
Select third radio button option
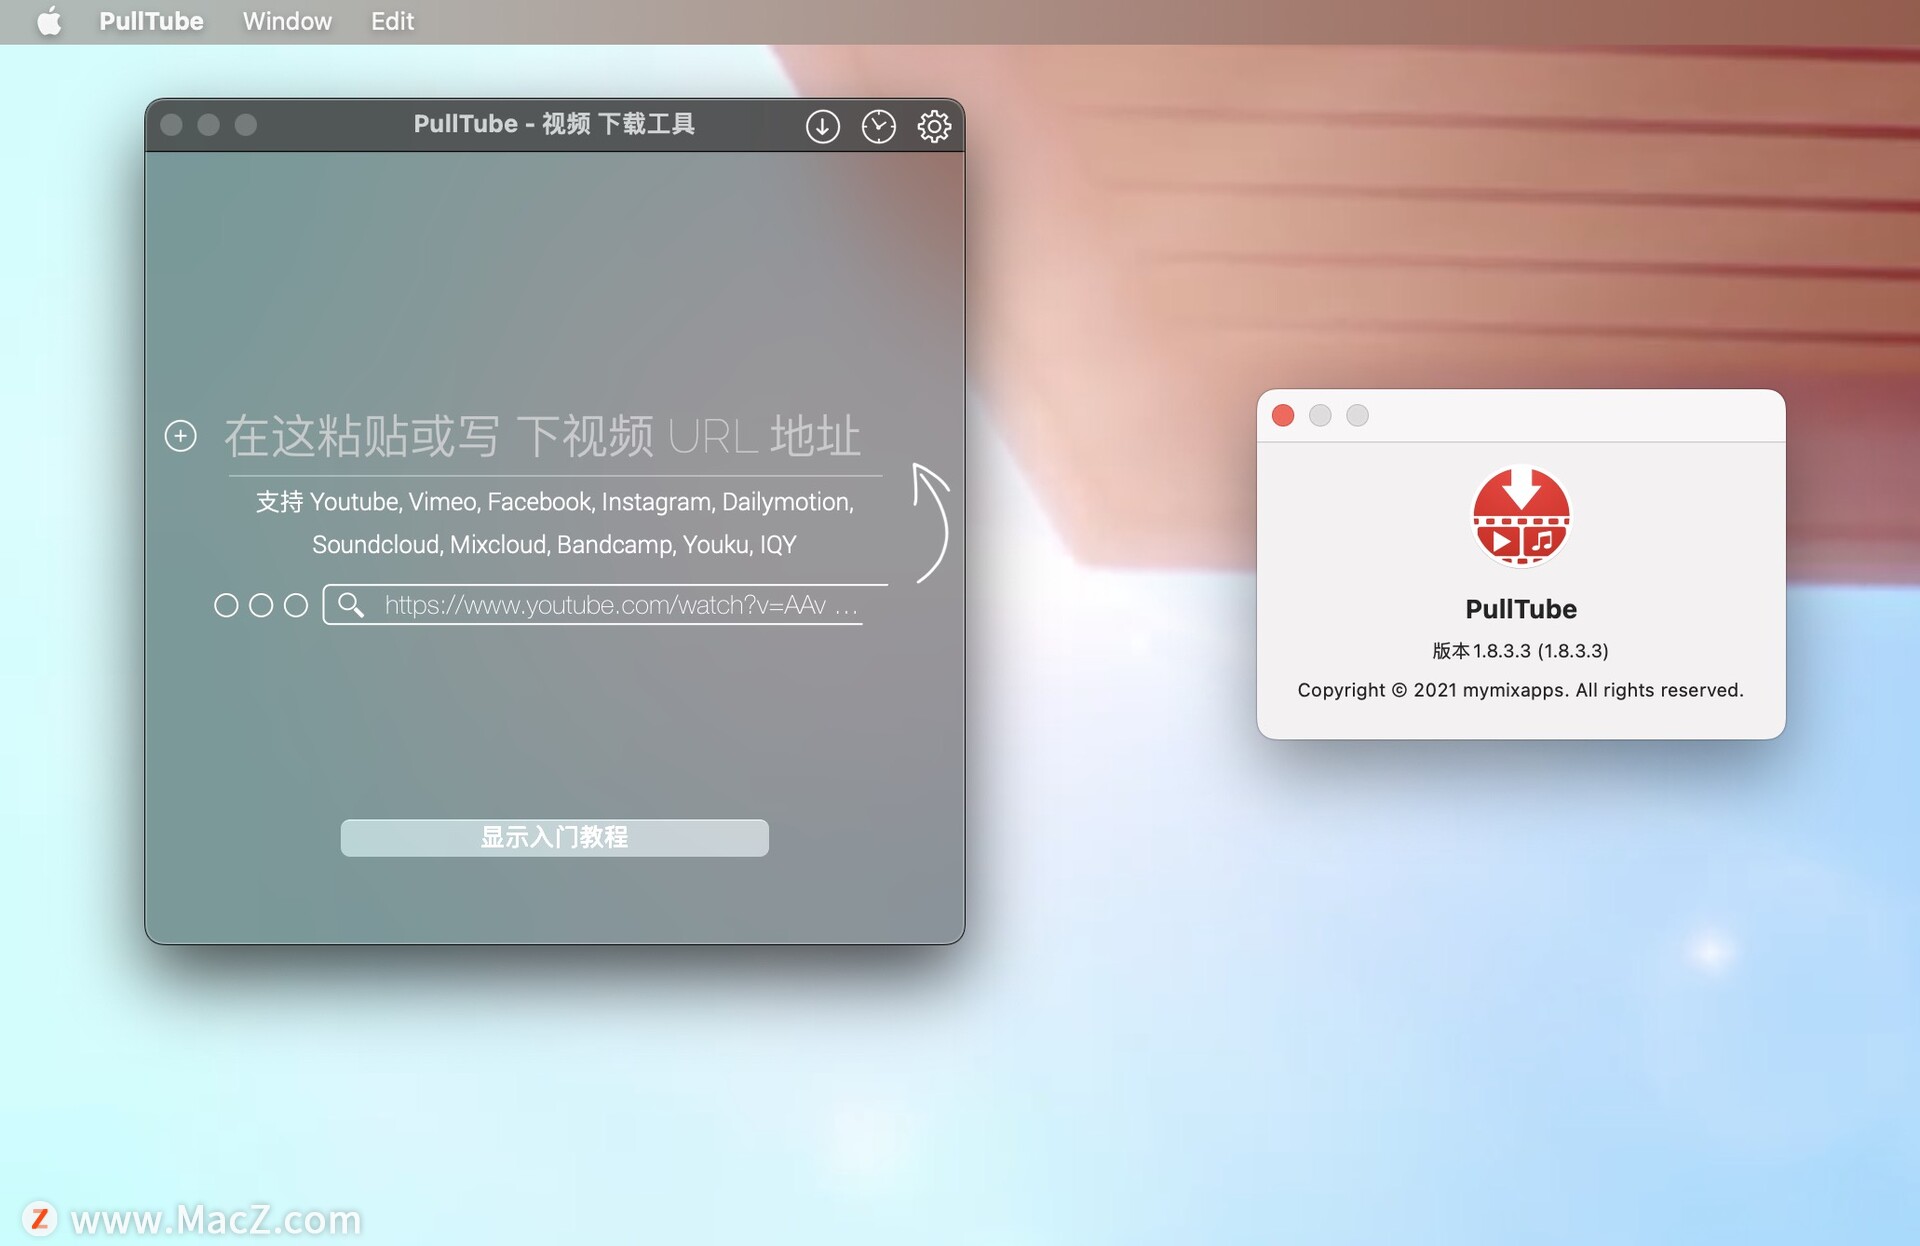click(297, 603)
